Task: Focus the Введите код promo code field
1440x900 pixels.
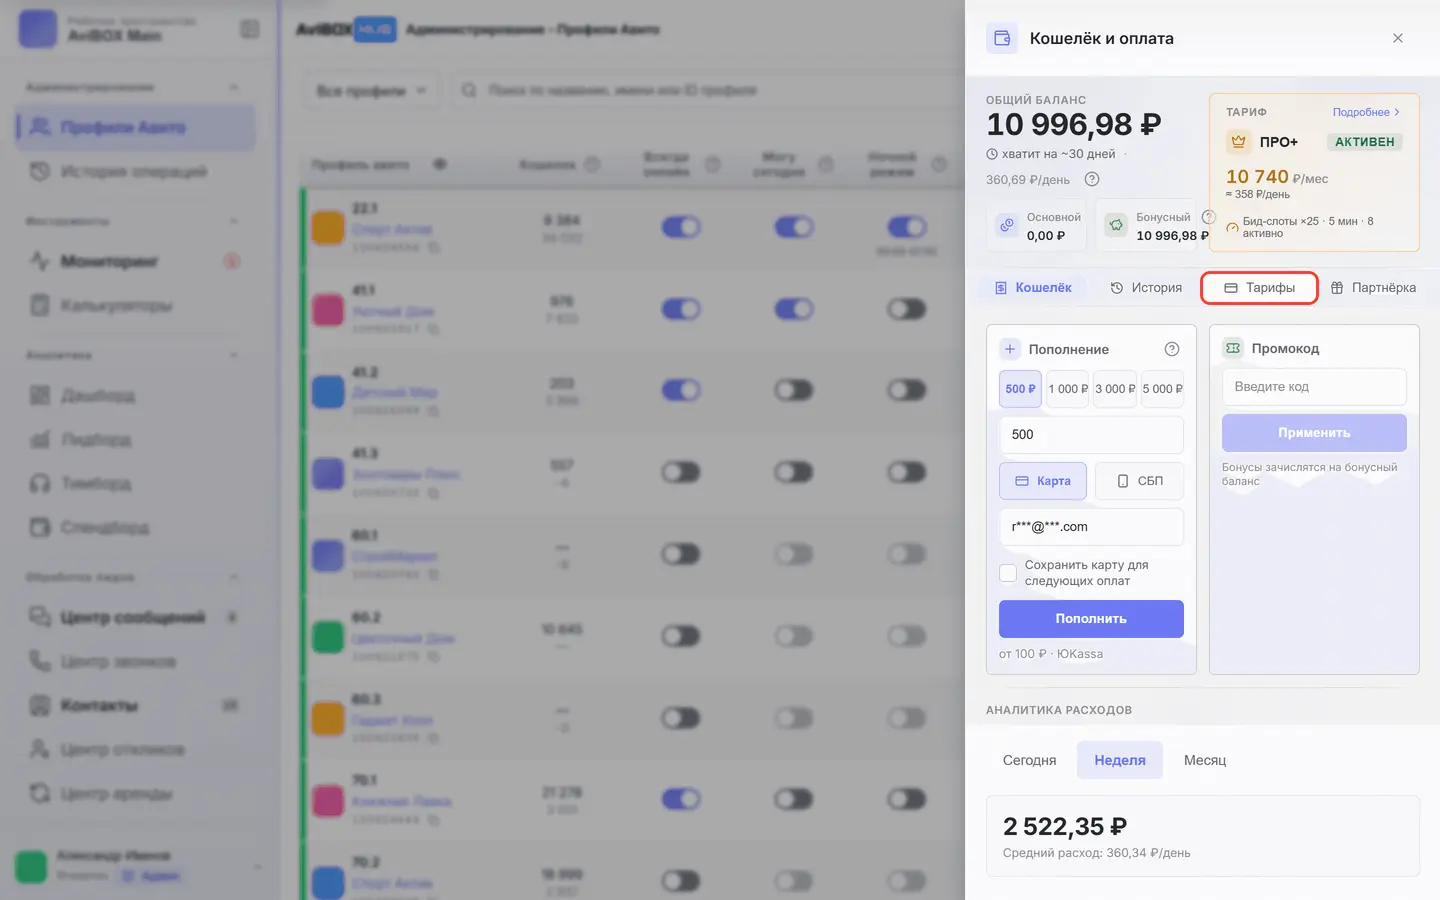Action: tap(1314, 387)
